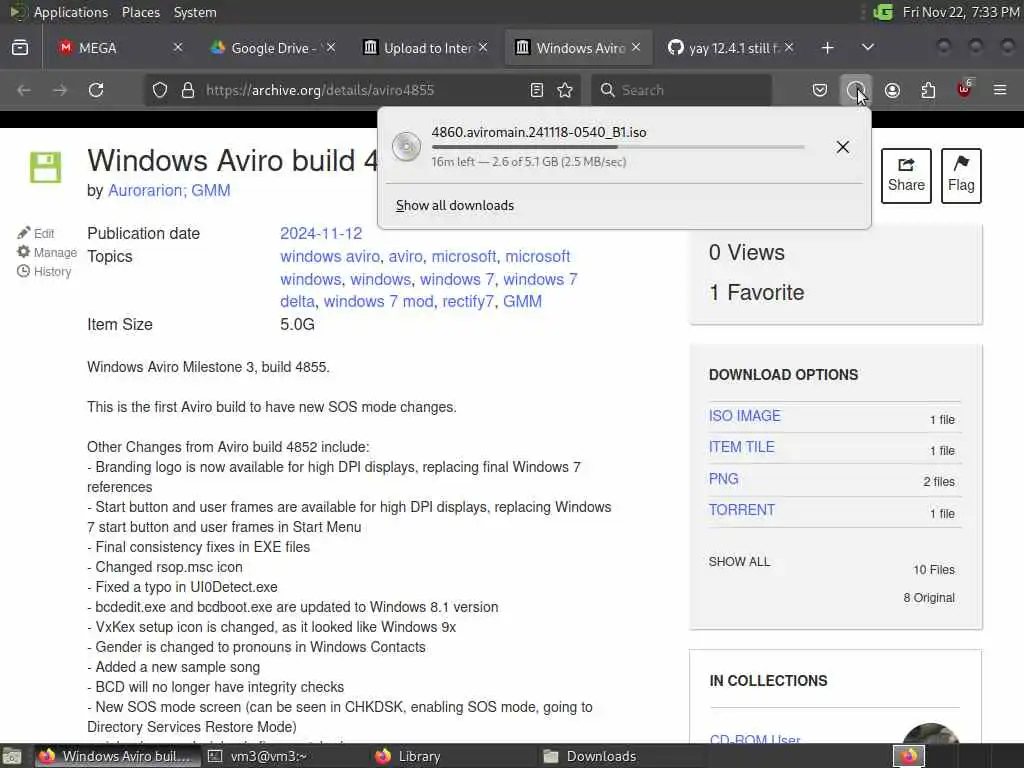This screenshot has height=768, width=1024.
Task: Close the Google Drive tab
Action: point(331,48)
